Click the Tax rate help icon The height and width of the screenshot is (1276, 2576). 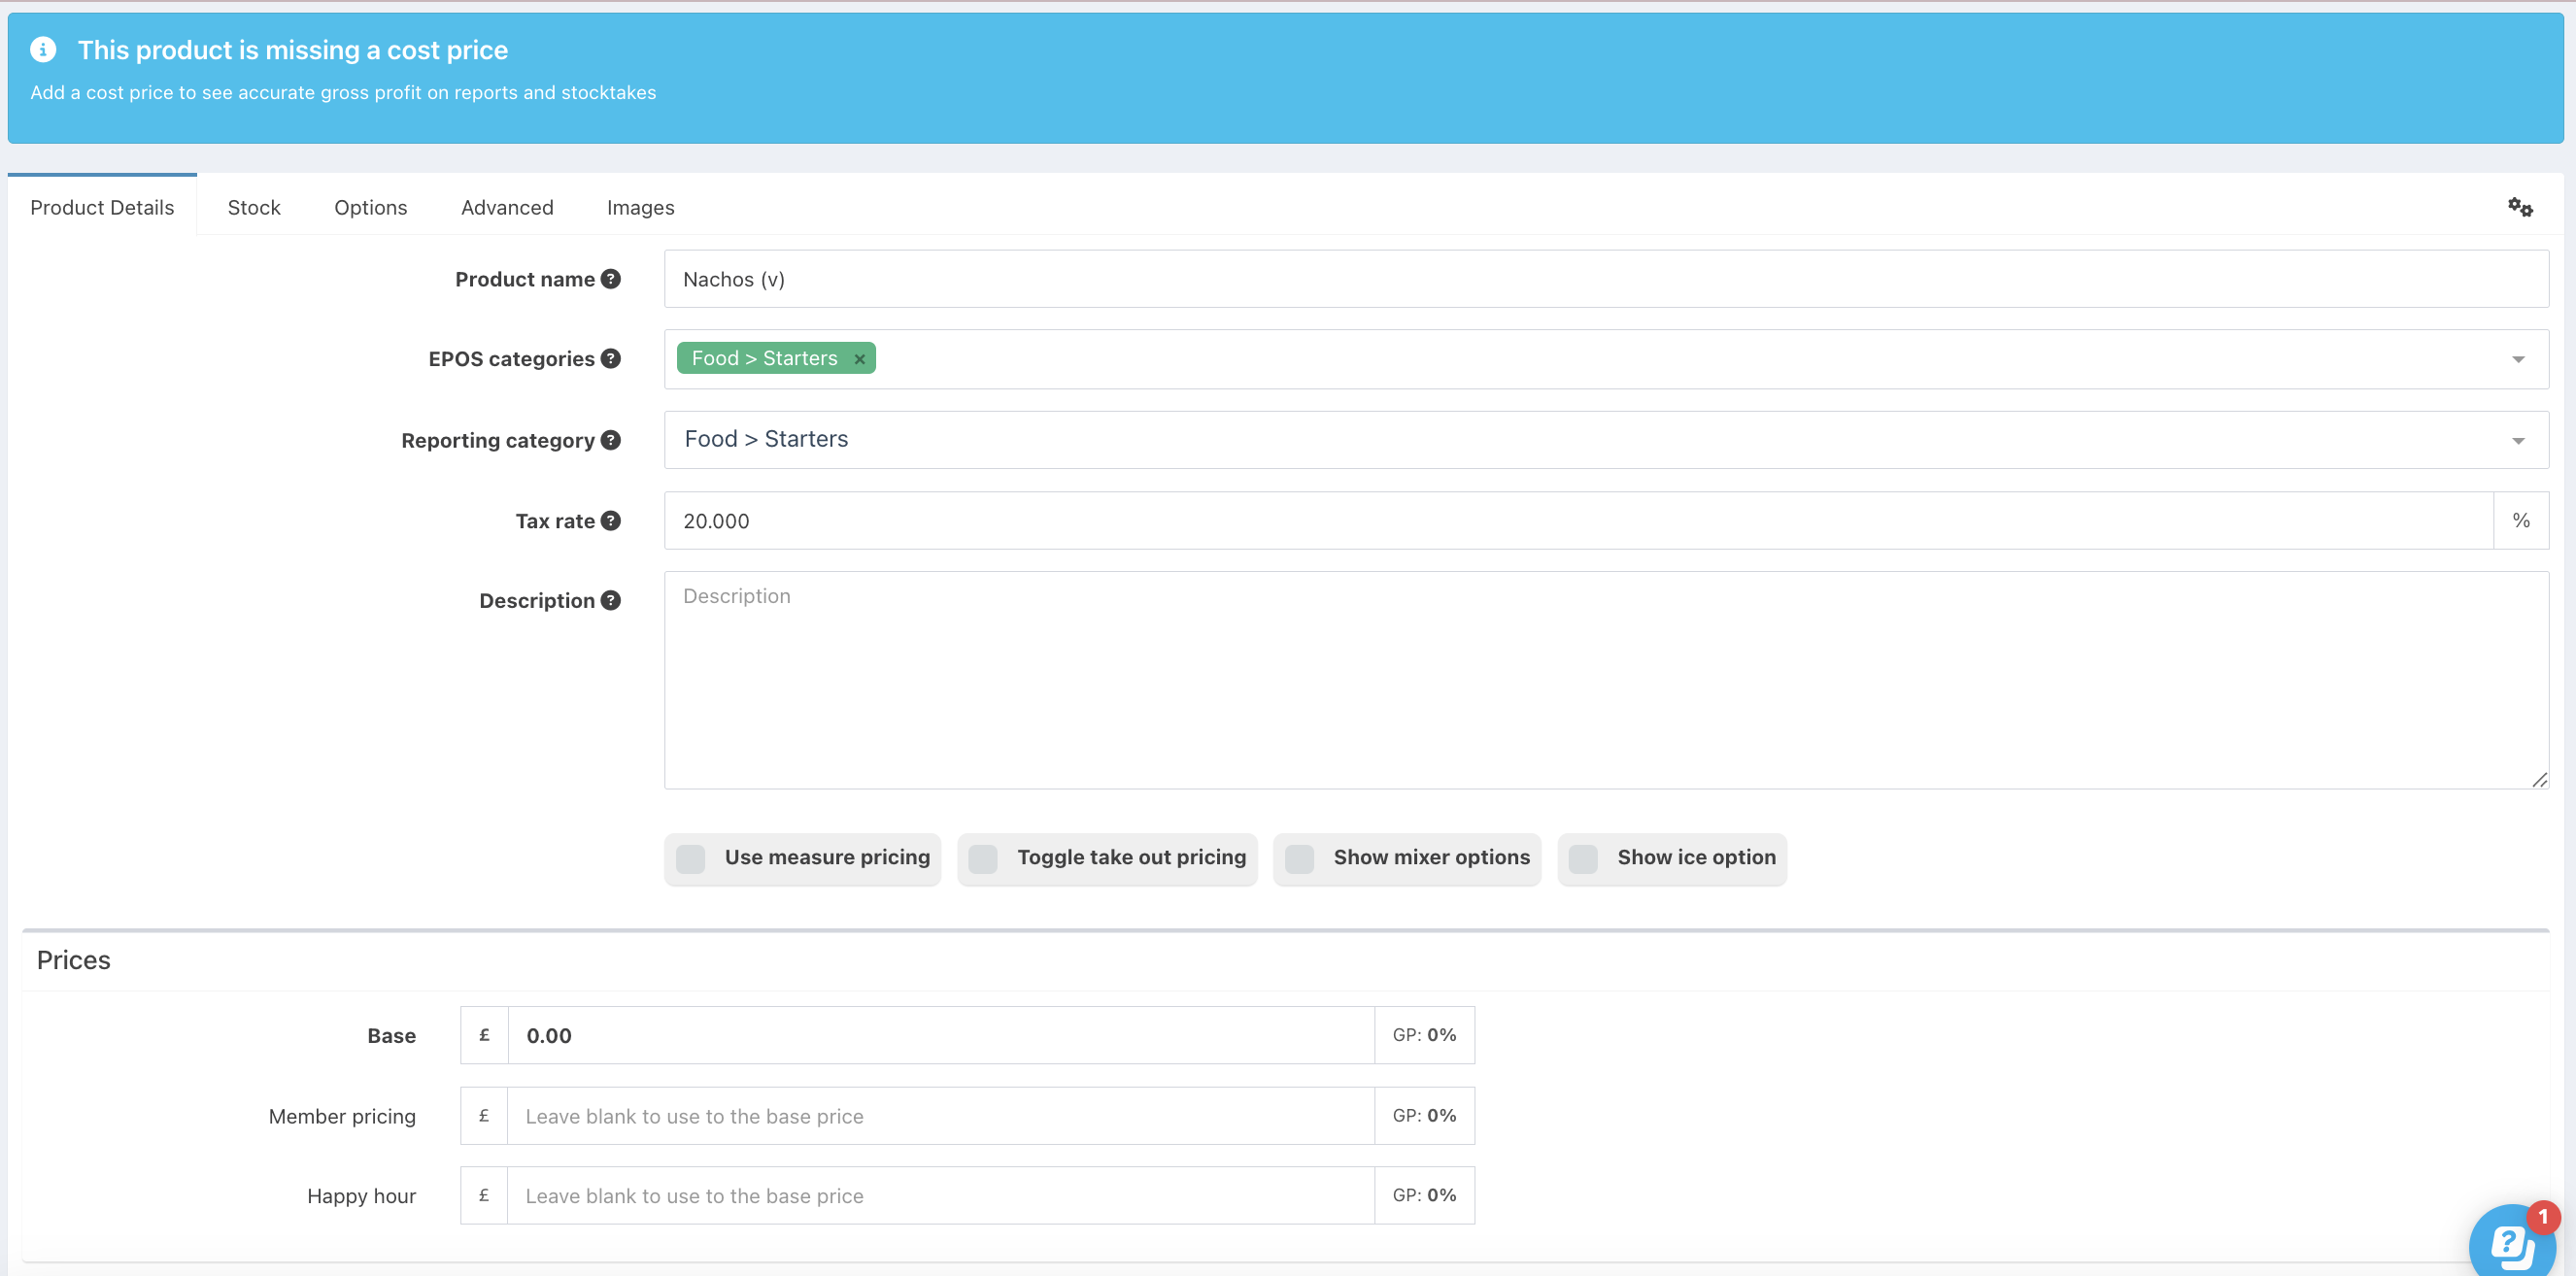pos(611,520)
